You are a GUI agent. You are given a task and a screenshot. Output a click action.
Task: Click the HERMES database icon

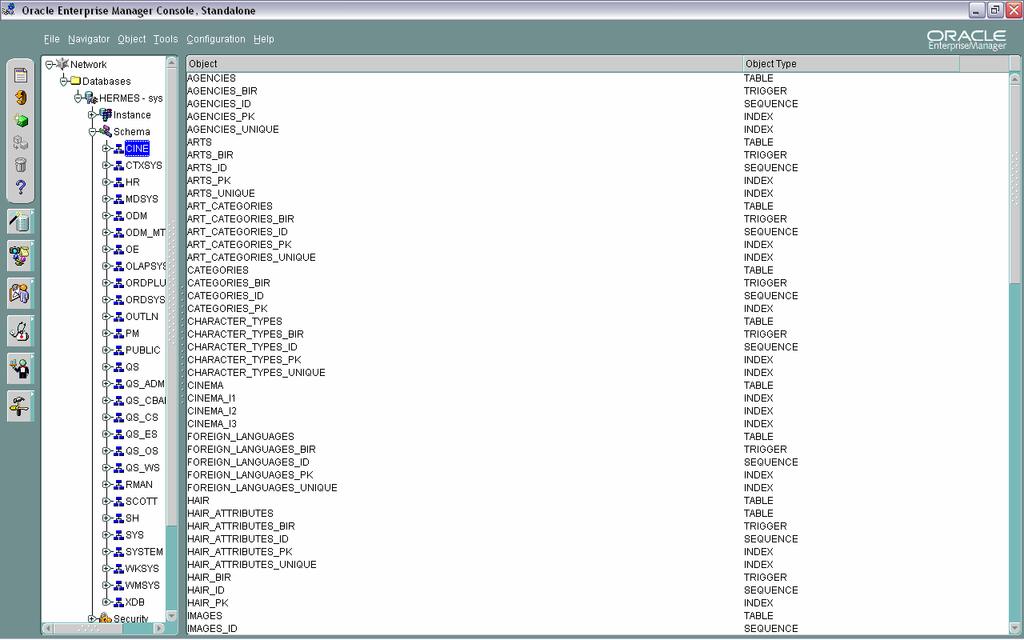pos(91,98)
